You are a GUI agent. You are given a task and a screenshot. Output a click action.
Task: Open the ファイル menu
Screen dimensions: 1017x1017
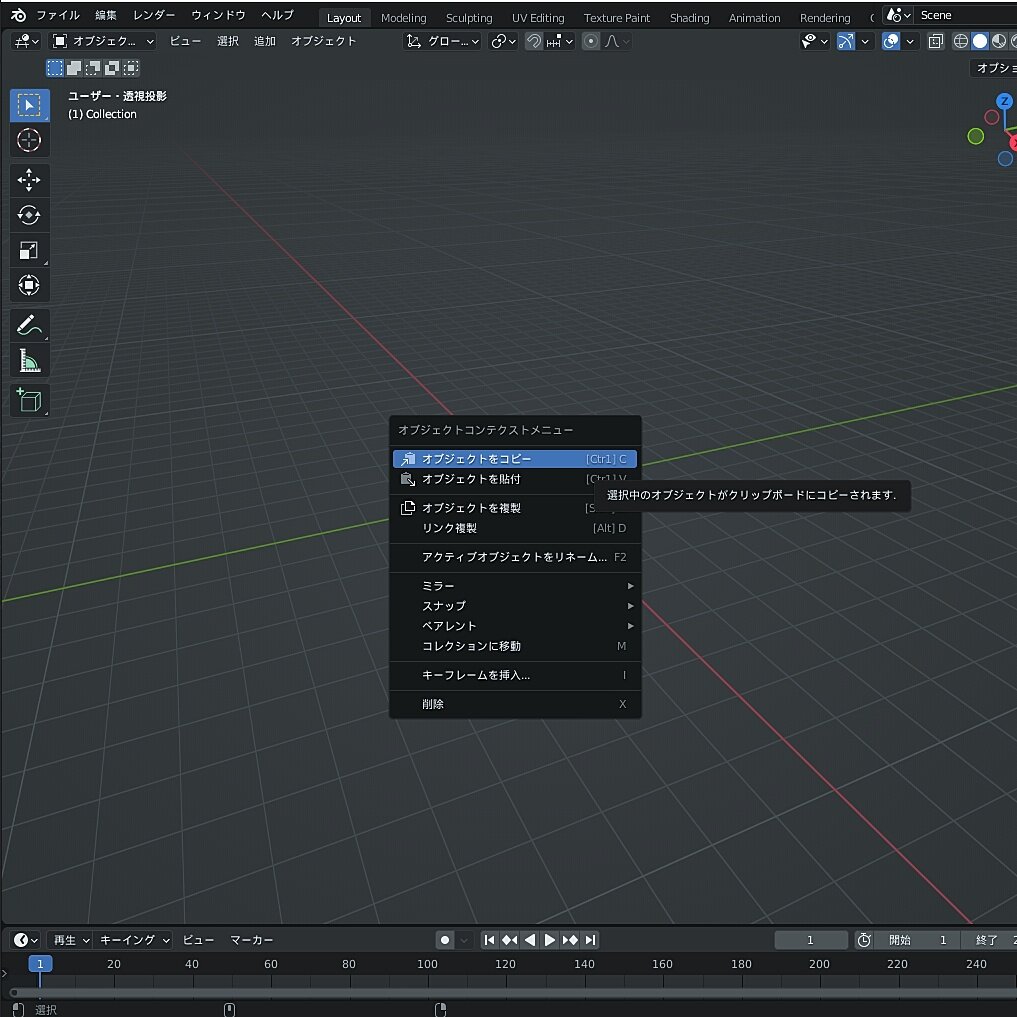(x=58, y=15)
